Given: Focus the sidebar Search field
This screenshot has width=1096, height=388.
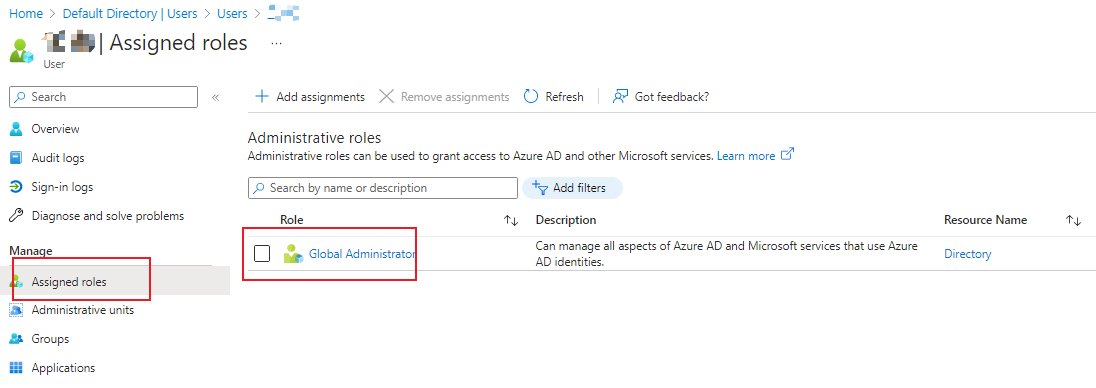Looking at the screenshot, I should coord(103,97).
